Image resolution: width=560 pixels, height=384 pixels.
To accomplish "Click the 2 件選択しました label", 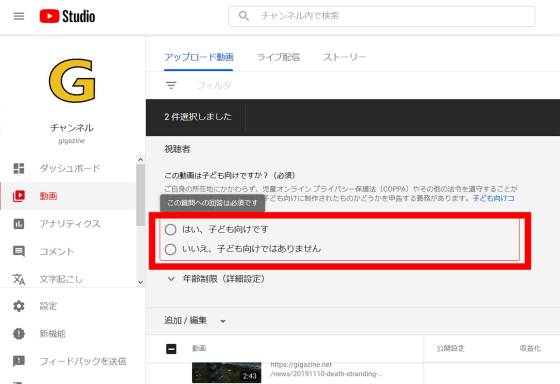I will 198,117.
